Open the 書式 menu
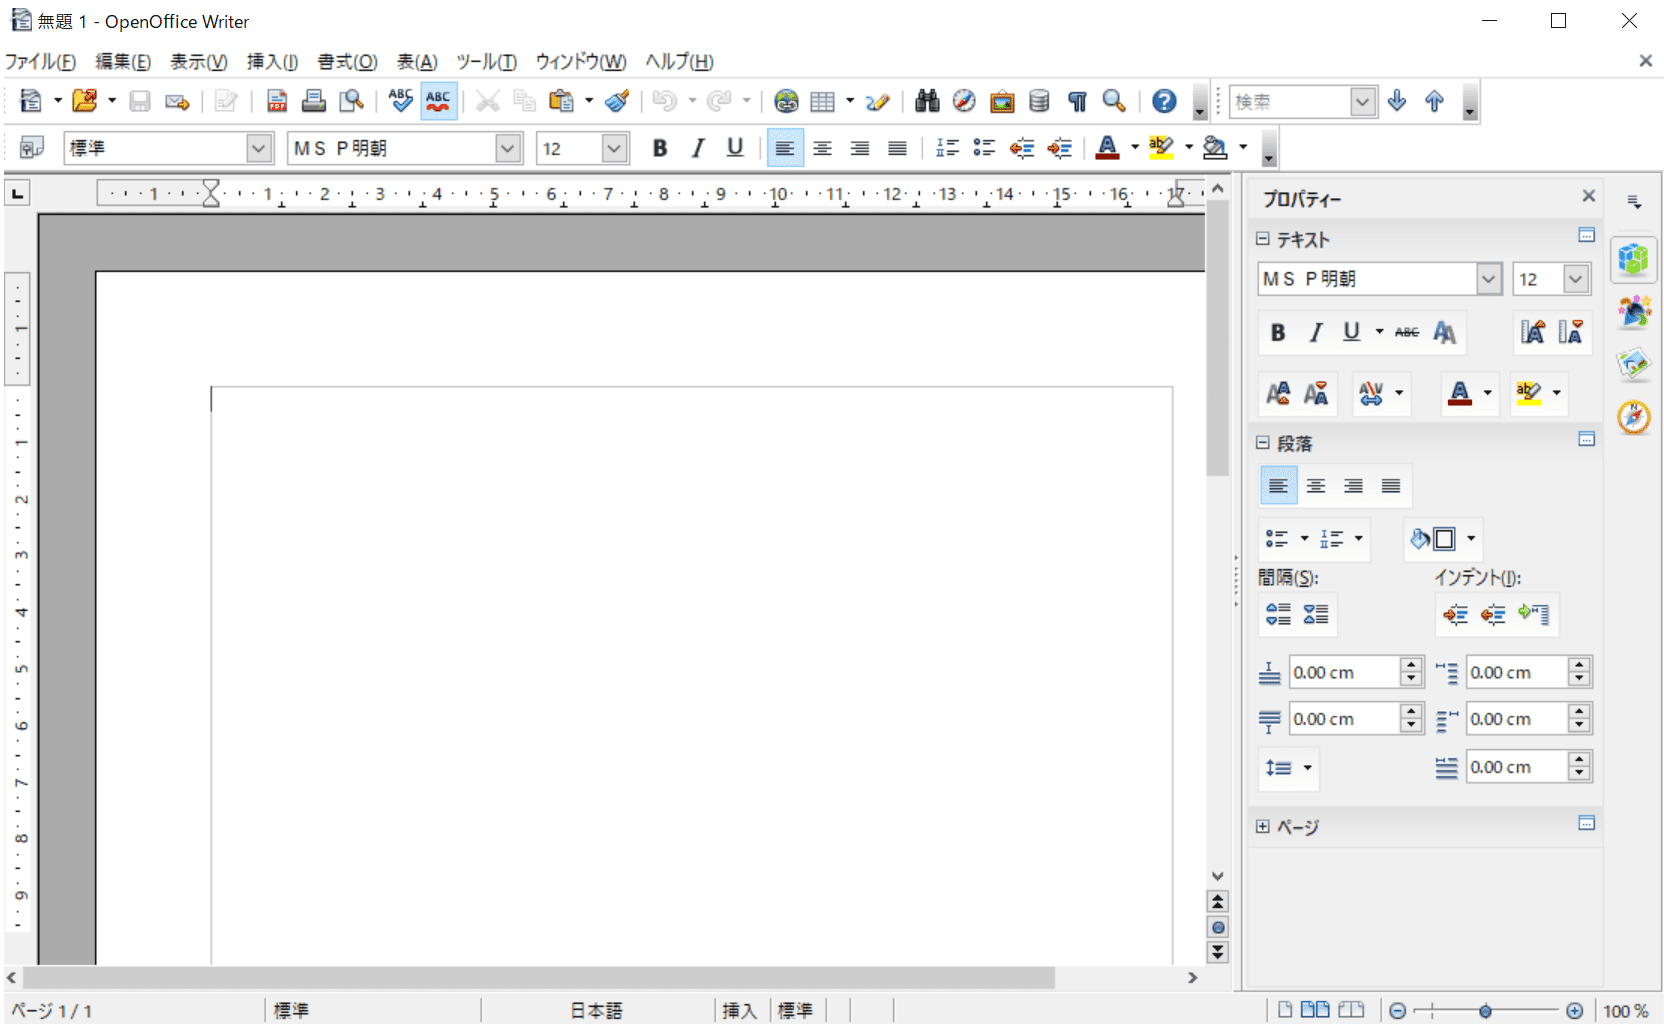The width and height of the screenshot is (1664, 1024). point(347,62)
